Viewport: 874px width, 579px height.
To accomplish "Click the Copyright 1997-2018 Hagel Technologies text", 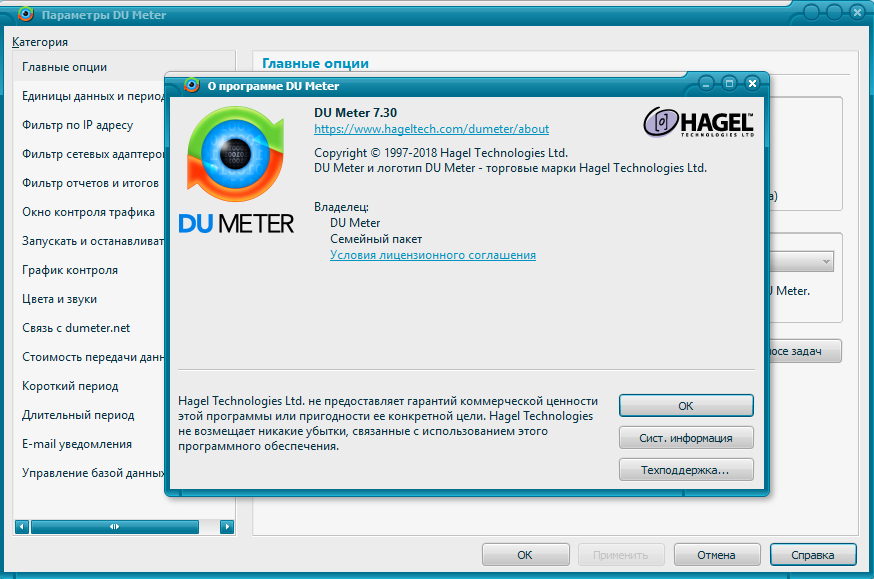I will (x=441, y=153).
